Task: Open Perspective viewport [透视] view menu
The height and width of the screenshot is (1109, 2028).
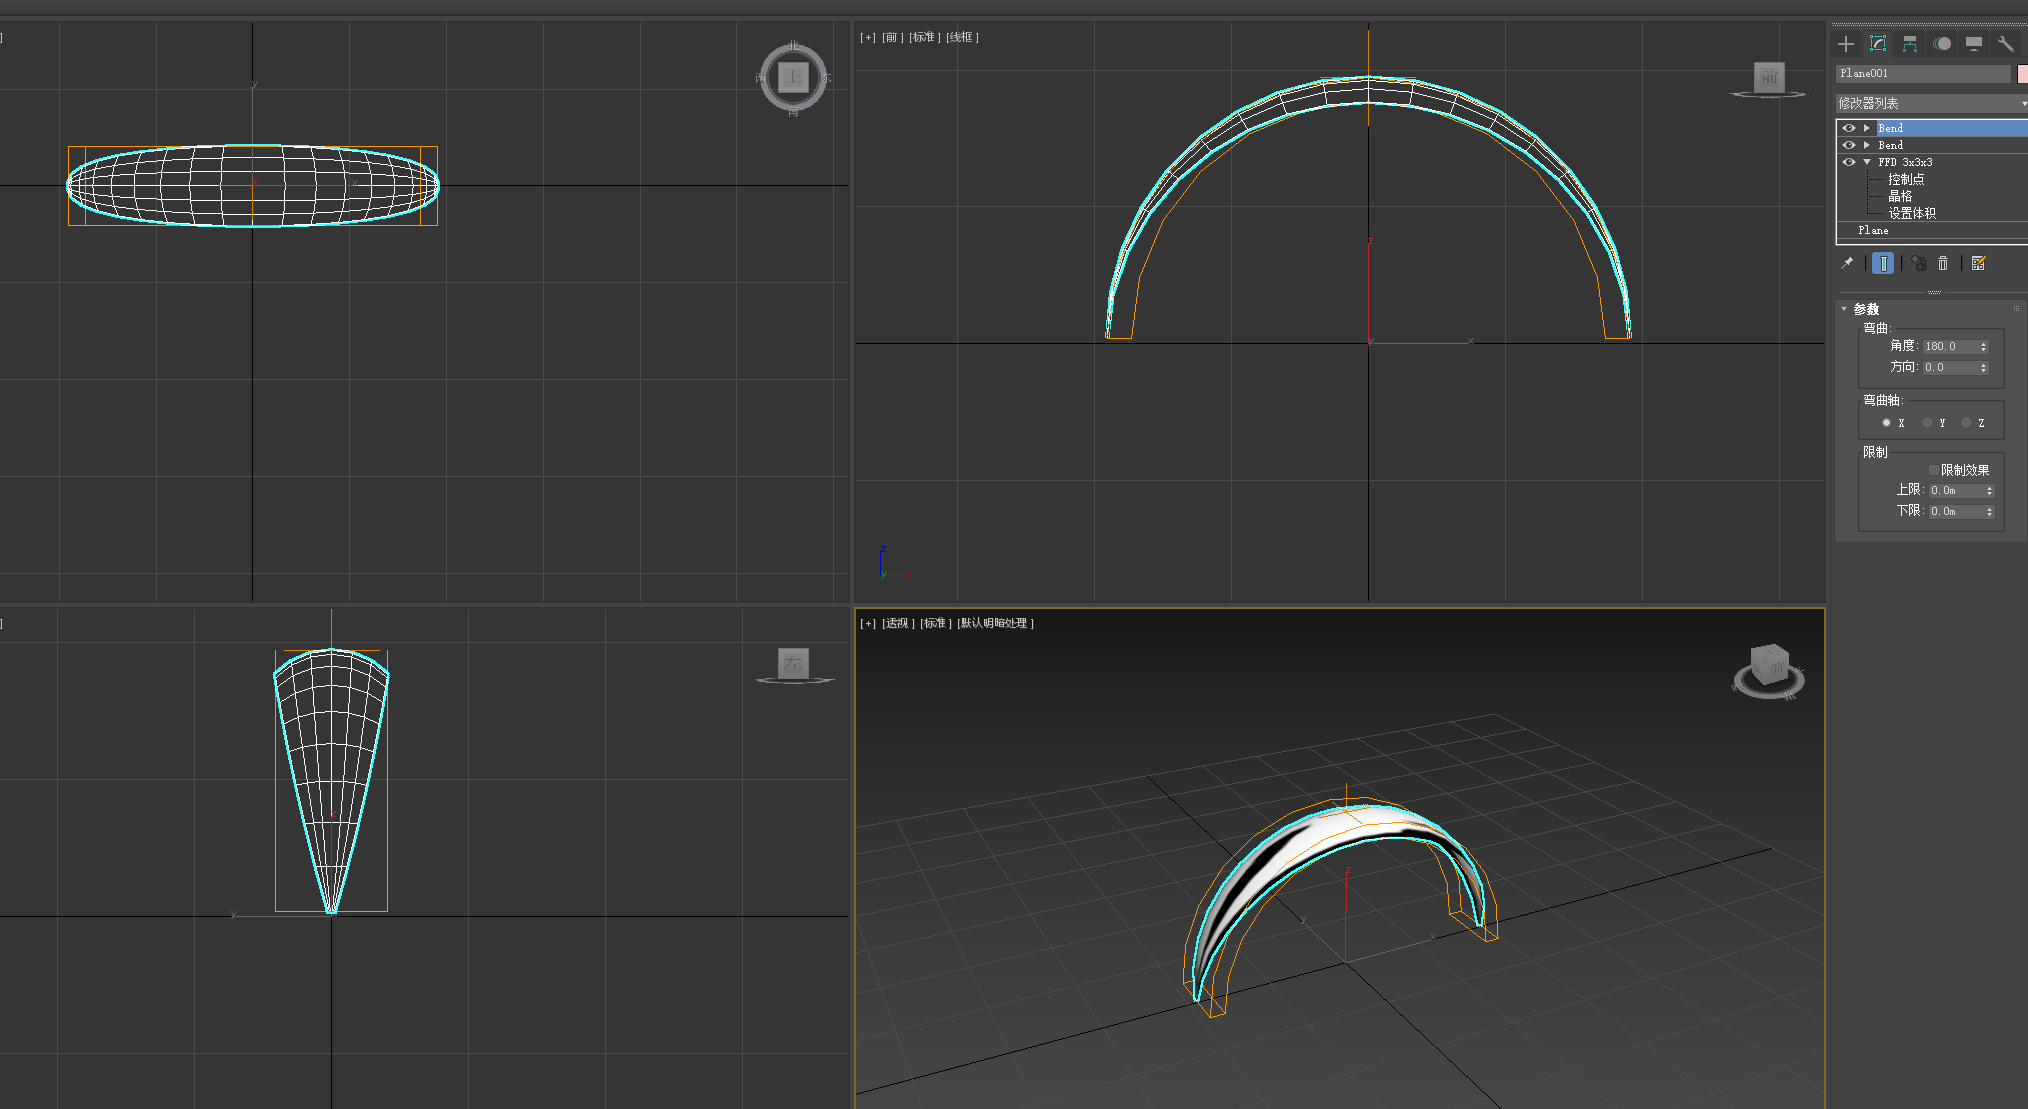Action: tap(897, 623)
